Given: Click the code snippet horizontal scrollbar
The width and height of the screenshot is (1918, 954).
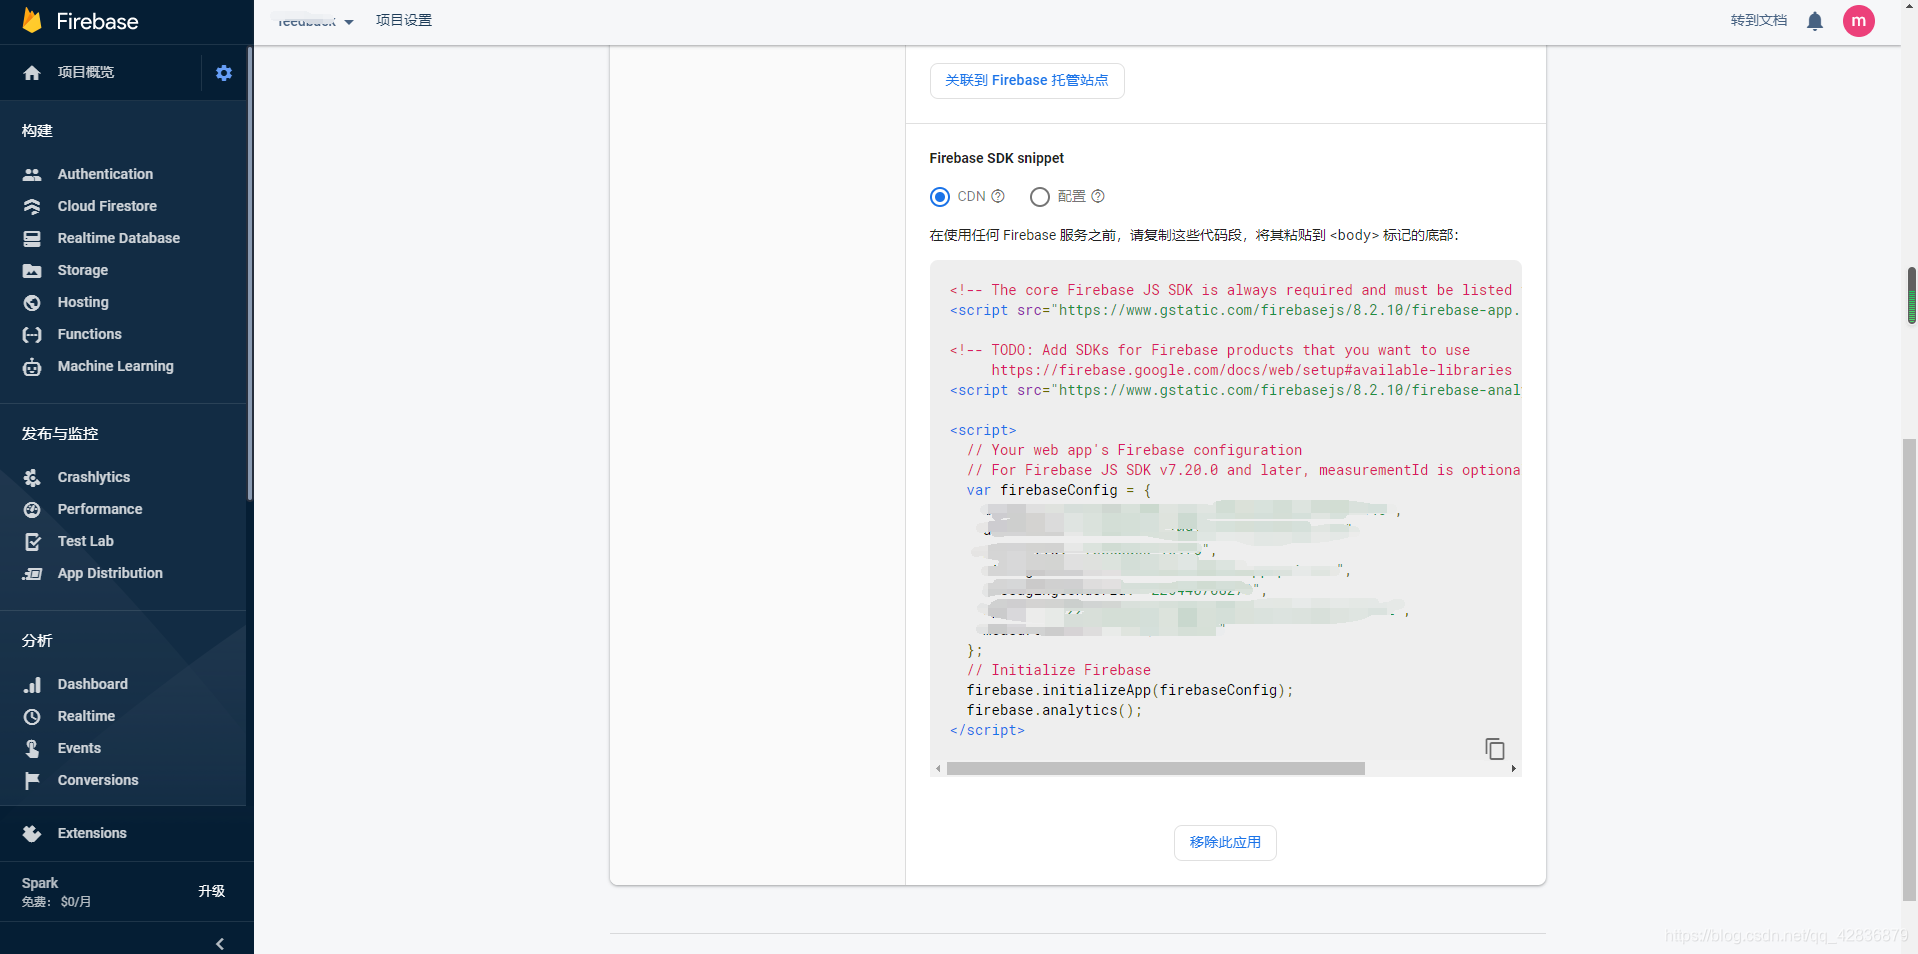Looking at the screenshot, I should [1155, 769].
